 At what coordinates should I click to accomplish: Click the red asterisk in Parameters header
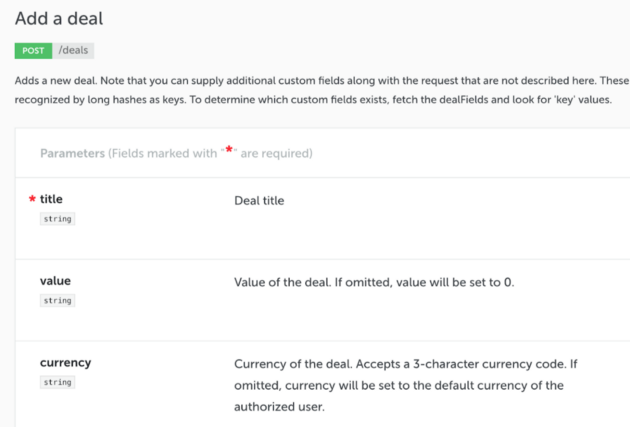click(229, 150)
